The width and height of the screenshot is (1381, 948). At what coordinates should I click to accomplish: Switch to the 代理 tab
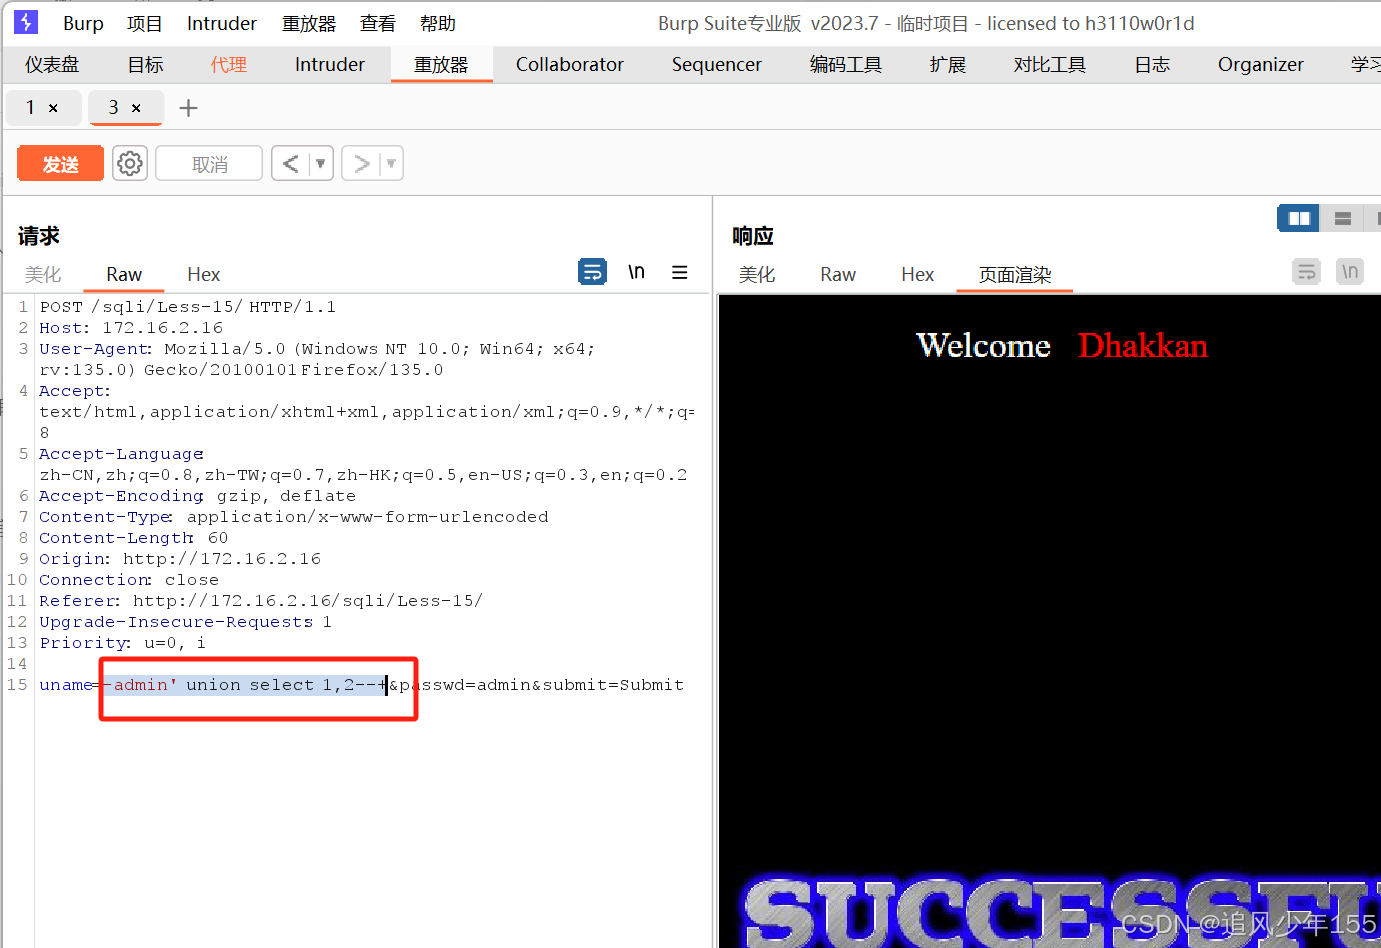click(228, 64)
